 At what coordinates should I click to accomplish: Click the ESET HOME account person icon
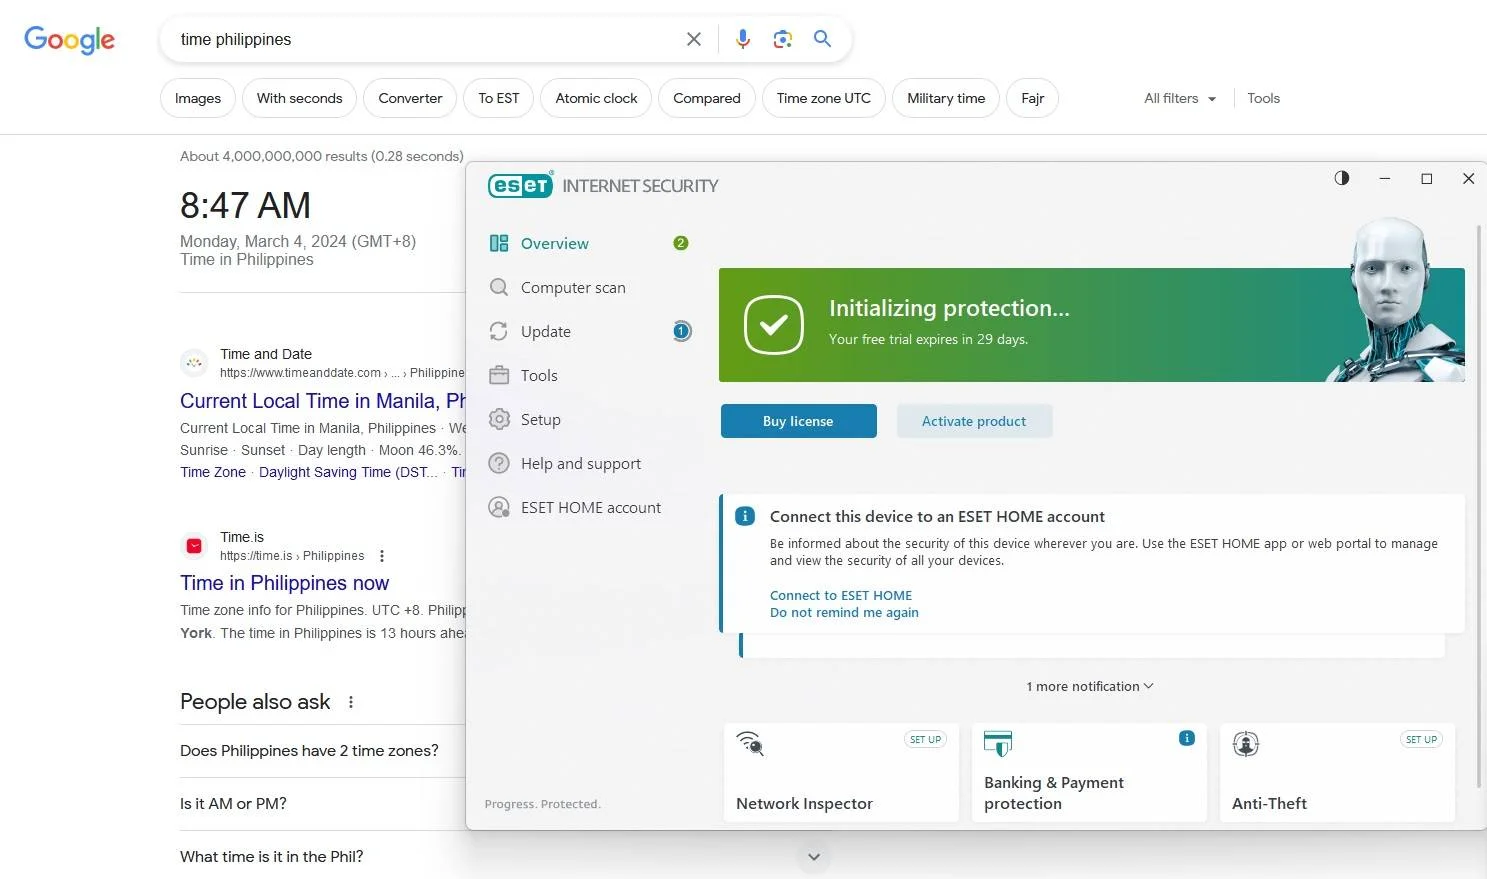(499, 507)
